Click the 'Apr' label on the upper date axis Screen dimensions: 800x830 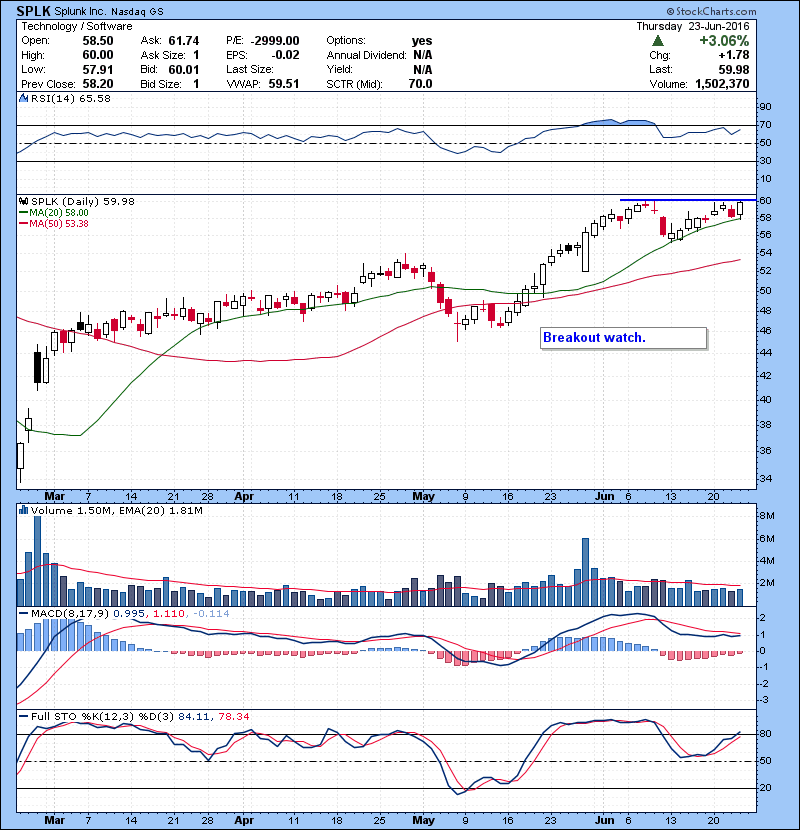(x=244, y=497)
